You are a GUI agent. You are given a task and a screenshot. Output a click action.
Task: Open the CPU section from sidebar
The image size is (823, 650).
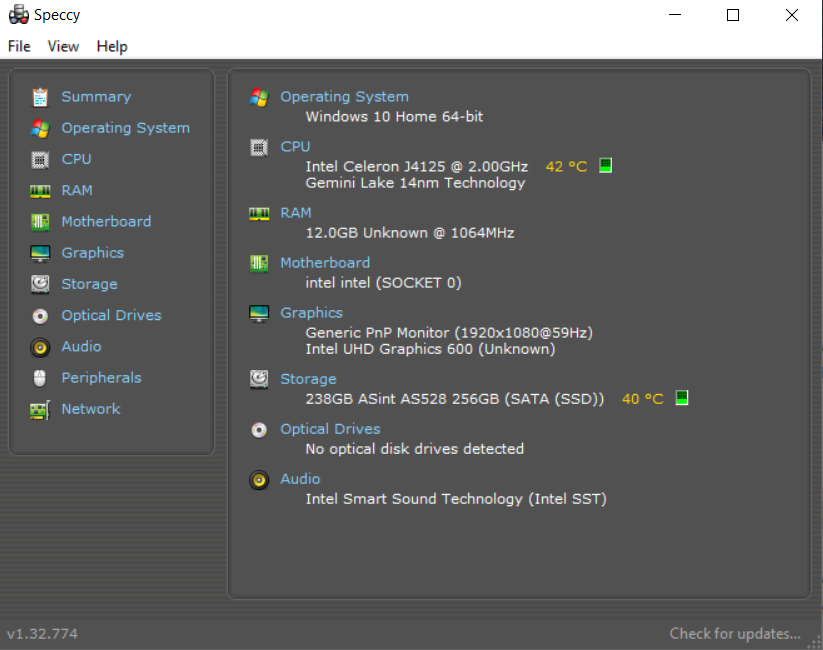pyautogui.click(x=76, y=160)
